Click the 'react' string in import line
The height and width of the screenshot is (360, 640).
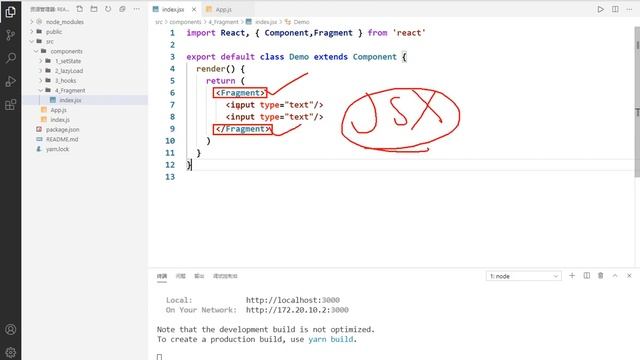click(409, 33)
